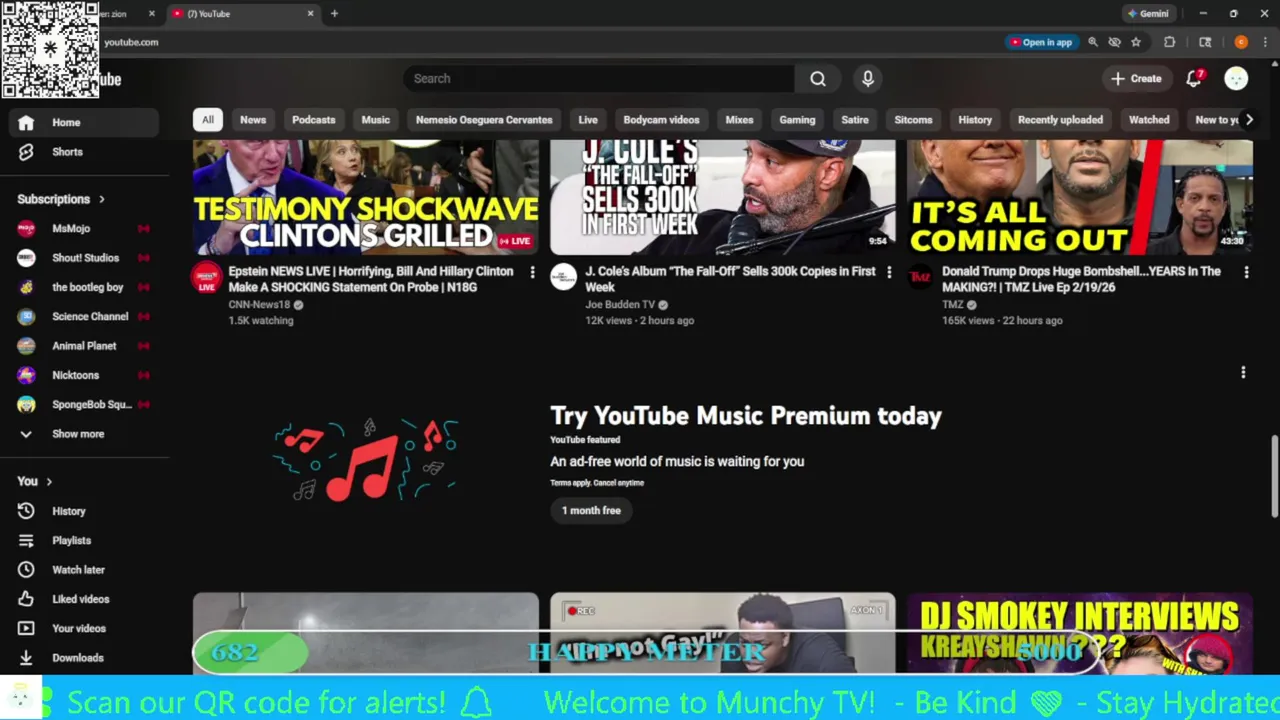The image size is (1280, 720).
Task: Bookmark this page with star icon
Action: [x=1136, y=42]
